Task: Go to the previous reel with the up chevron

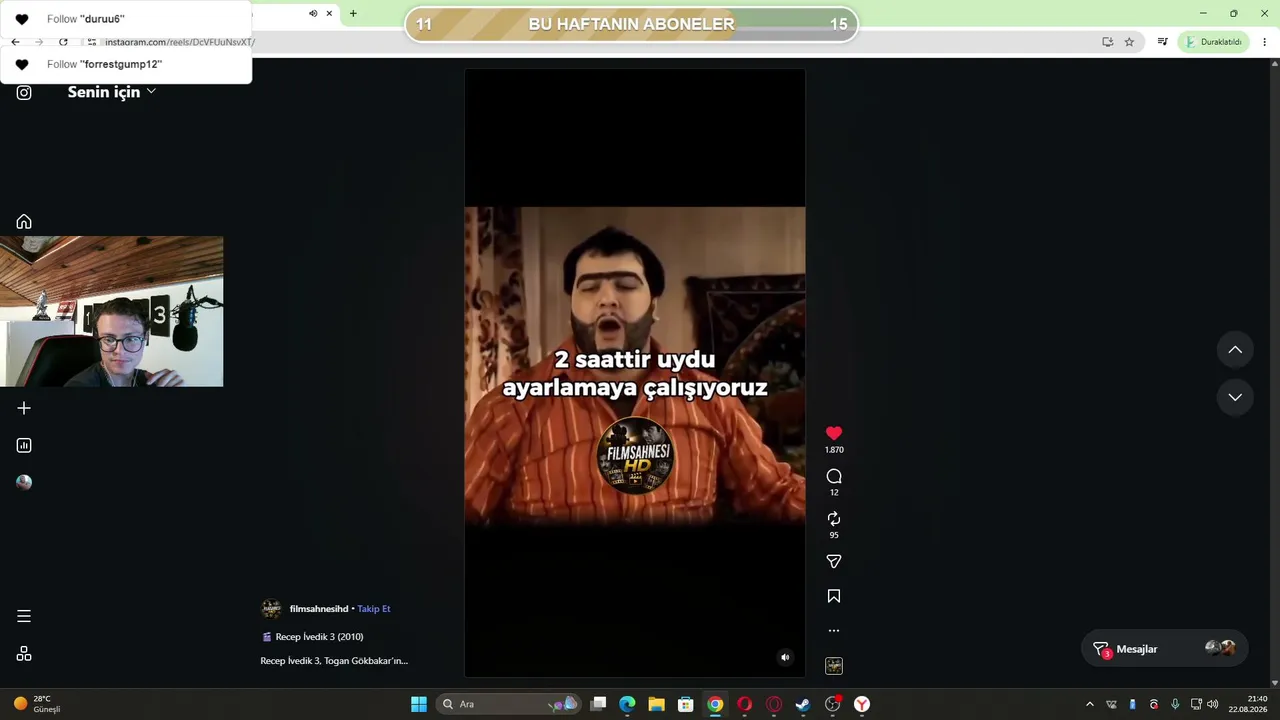Action: (x=1235, y=350)
